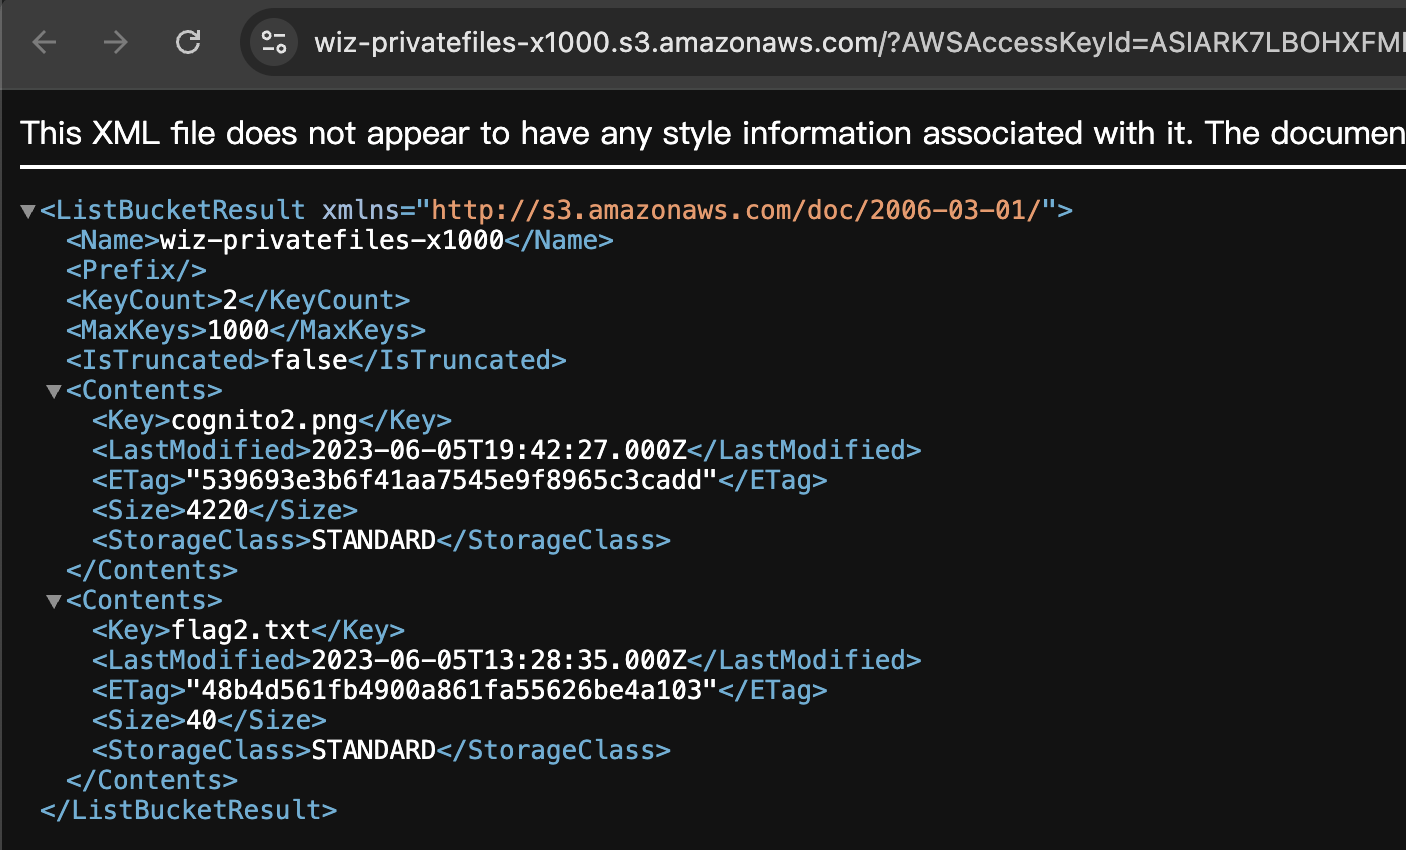1406x850 pixels.
Task: Collapse the first Contents node for cognito2.png
Action: click(54, 391)
